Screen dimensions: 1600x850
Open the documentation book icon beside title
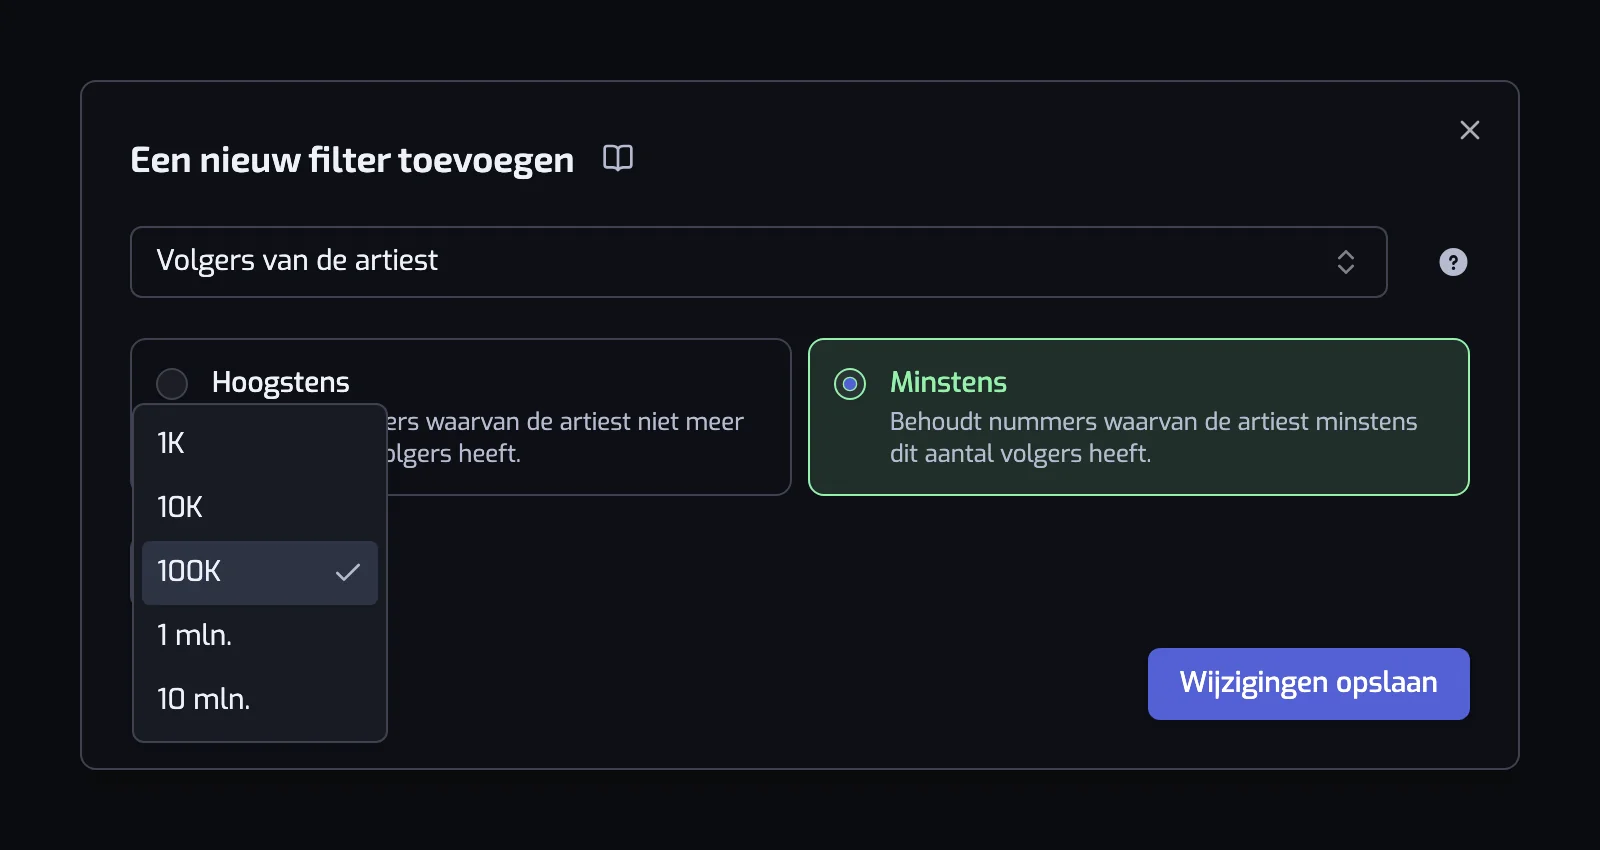tap(618, 158)
